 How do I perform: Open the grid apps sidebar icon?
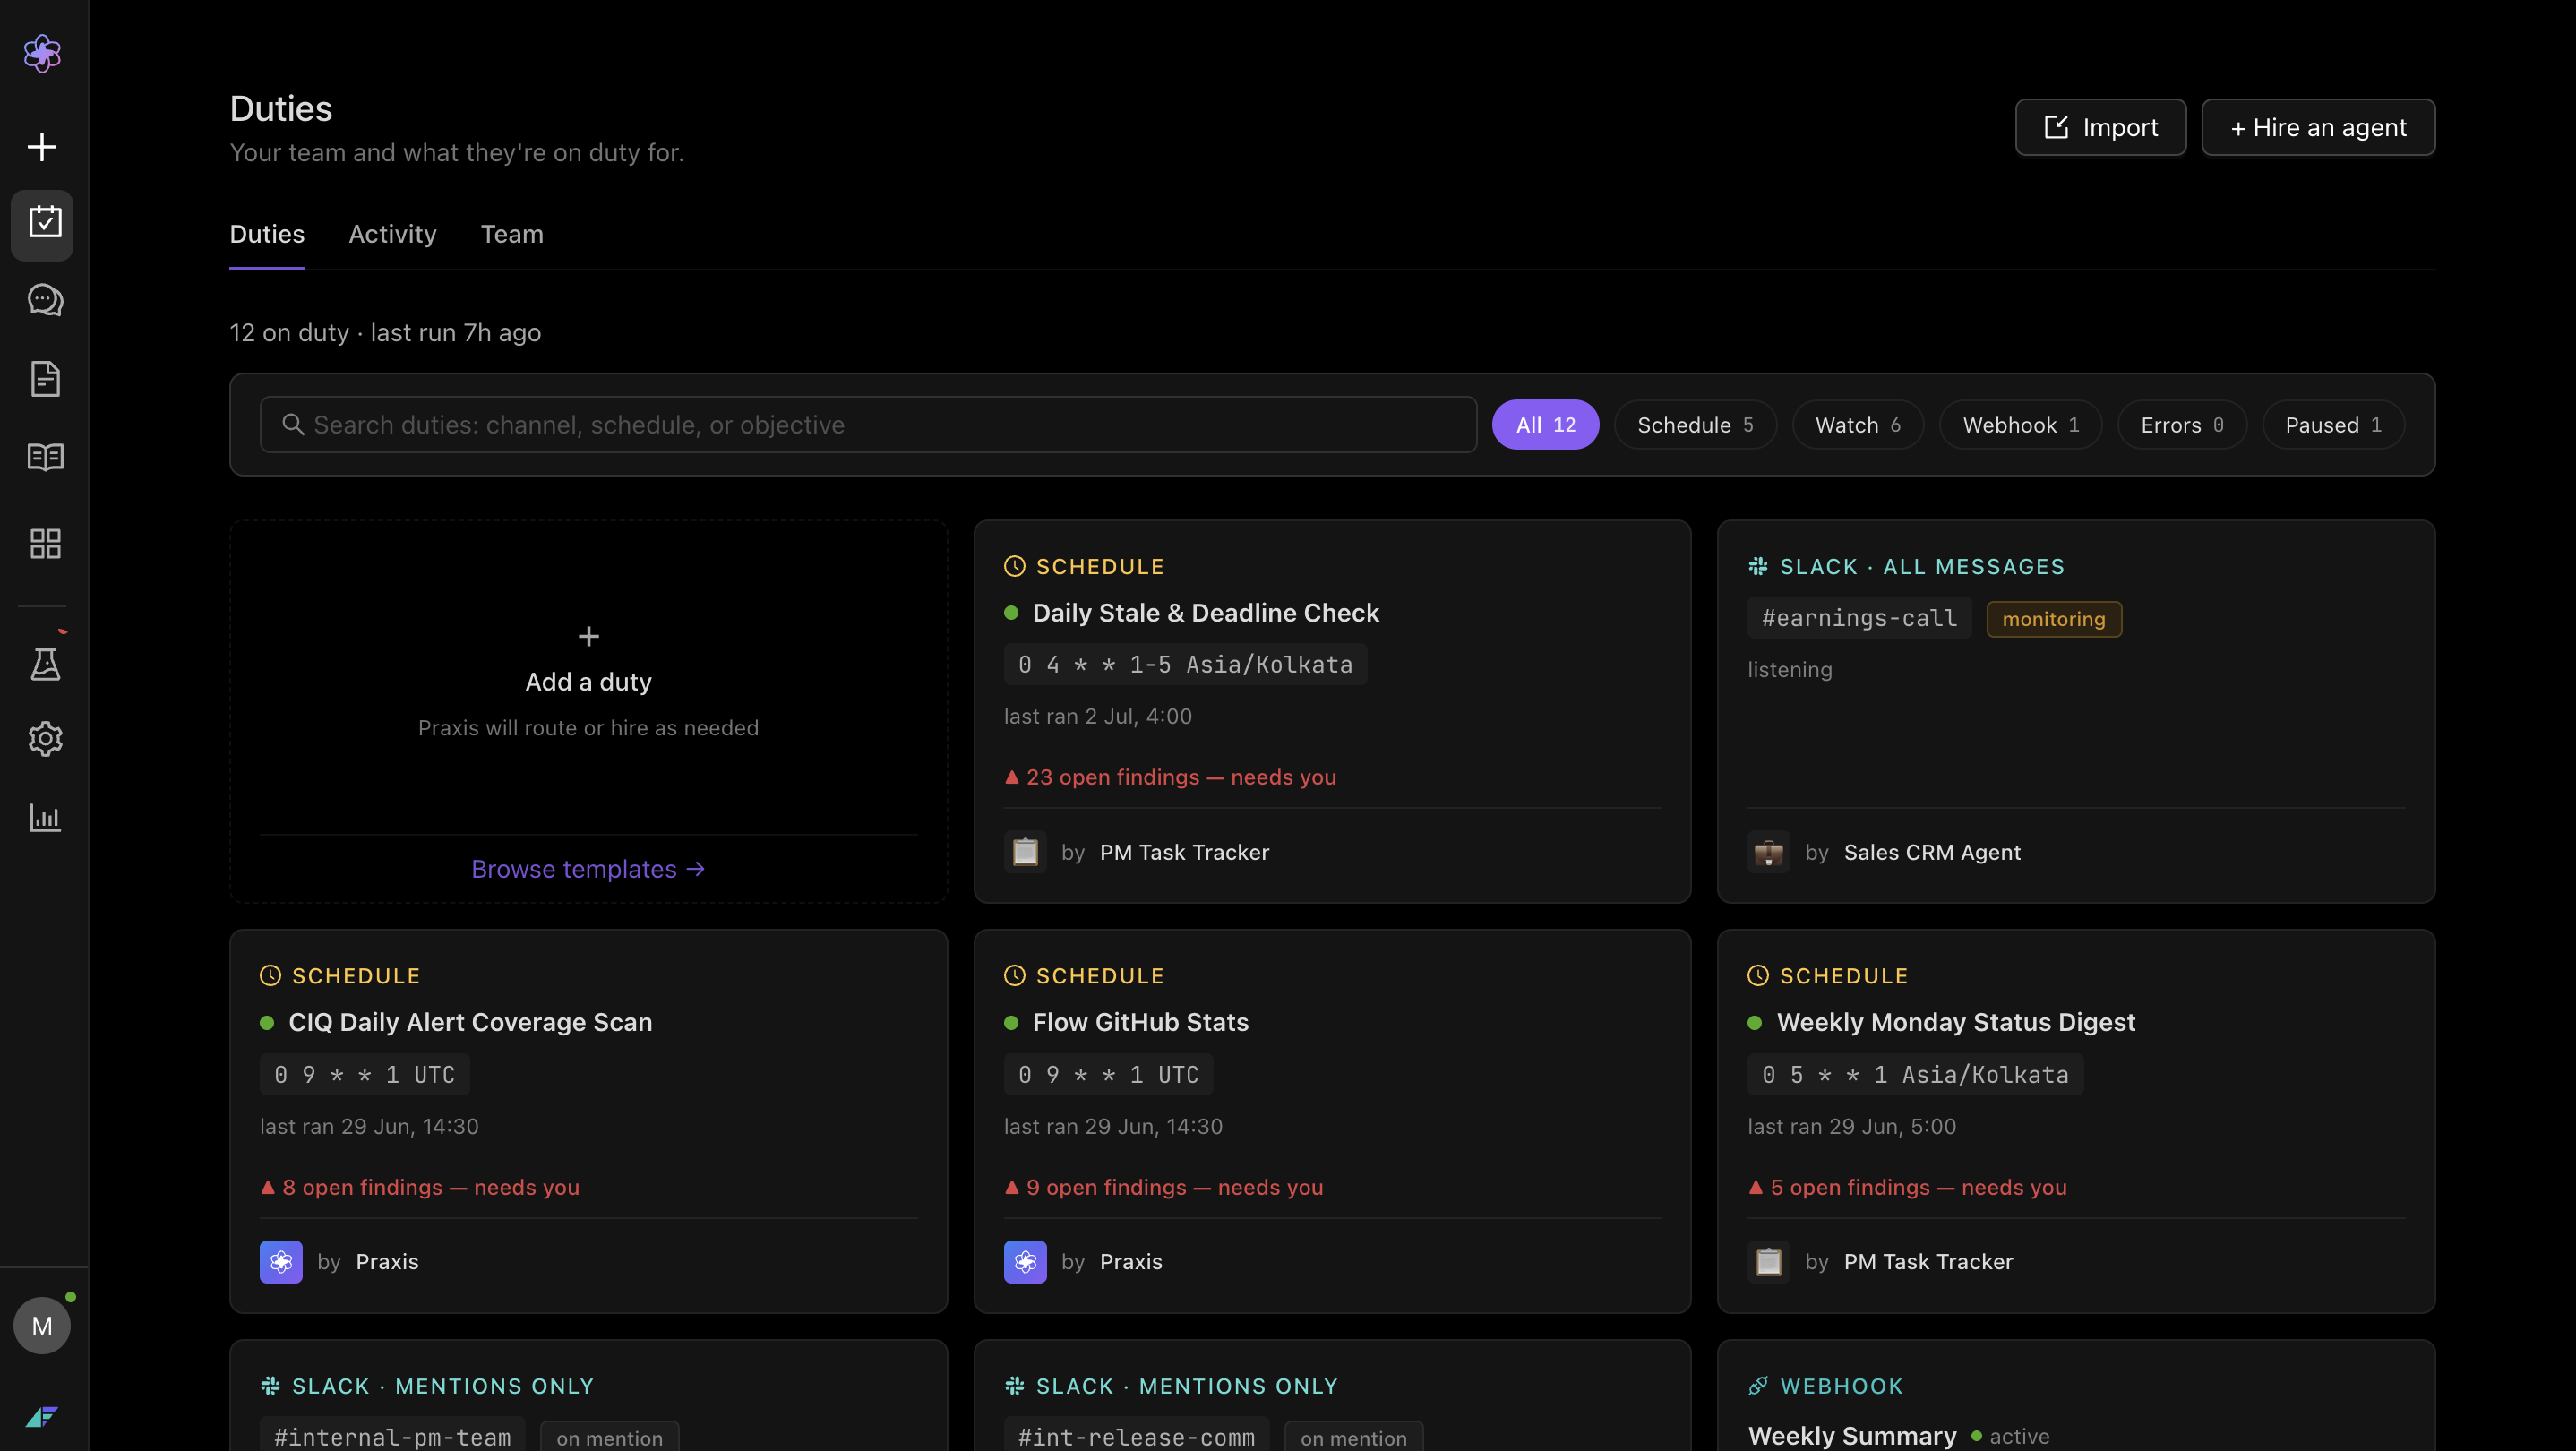pos(45,544)
